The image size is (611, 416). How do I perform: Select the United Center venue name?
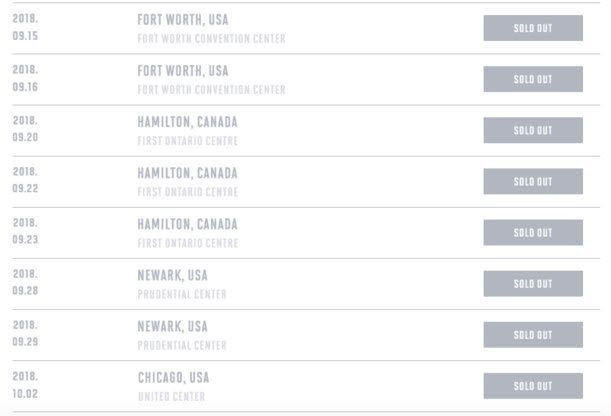[x=171, y=397]
